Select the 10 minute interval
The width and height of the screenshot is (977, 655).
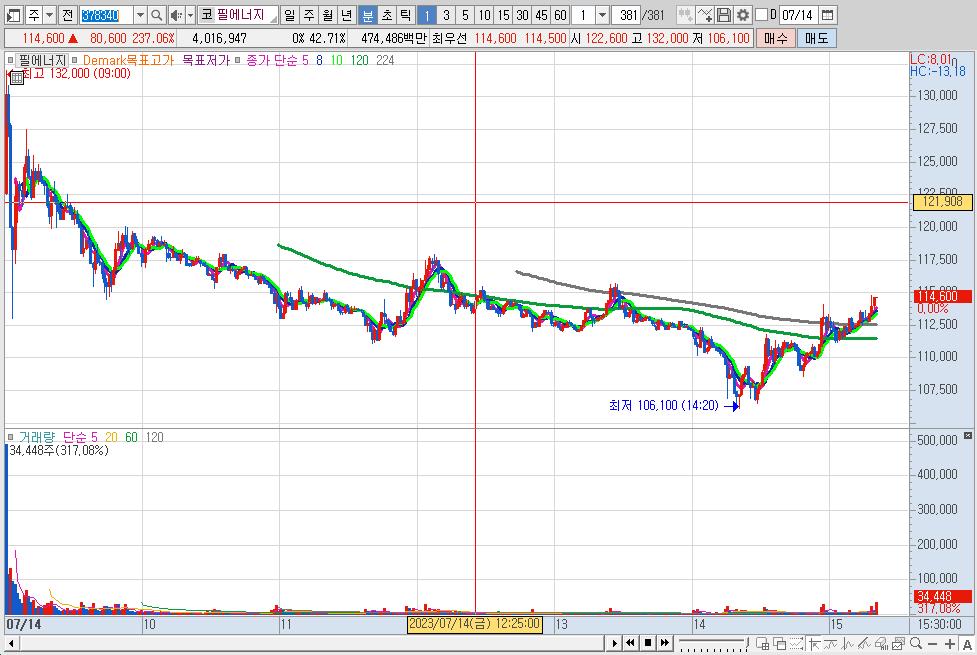pos(484,15)
